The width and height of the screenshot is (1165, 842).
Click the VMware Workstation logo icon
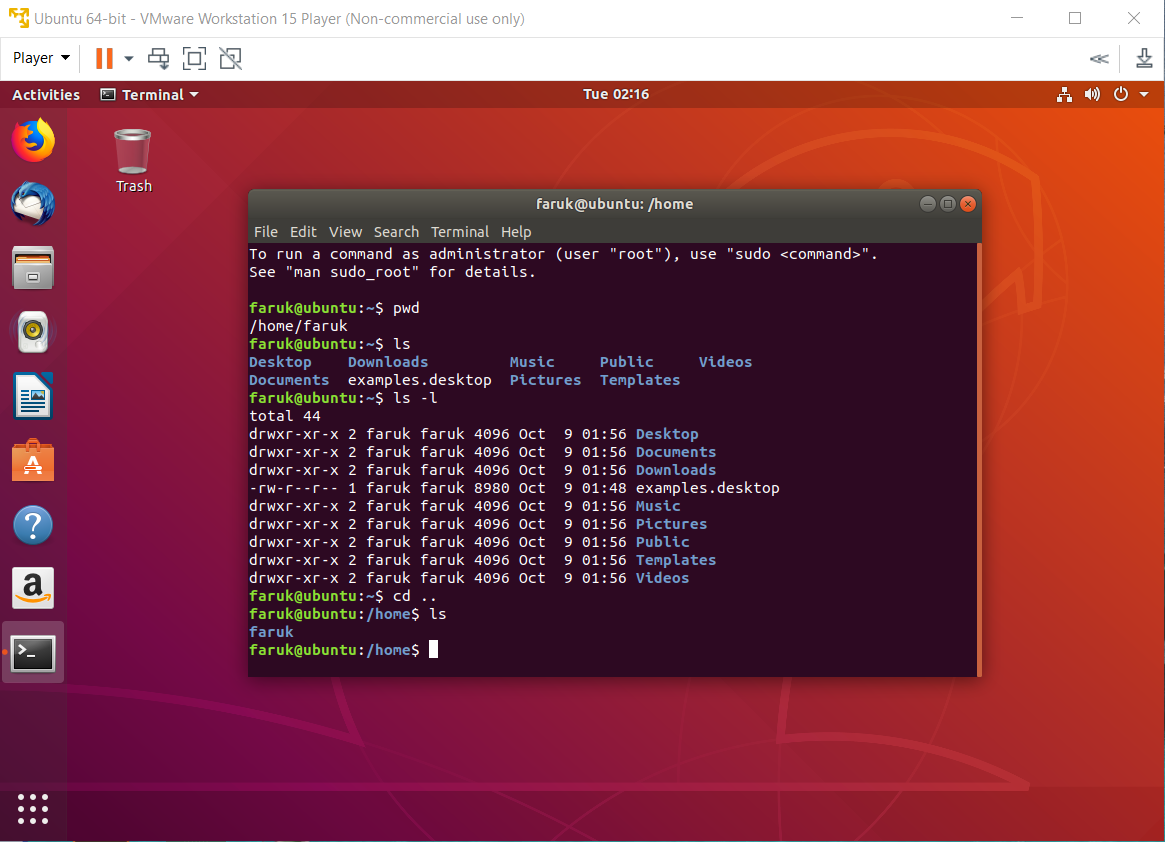coord(19,18)
